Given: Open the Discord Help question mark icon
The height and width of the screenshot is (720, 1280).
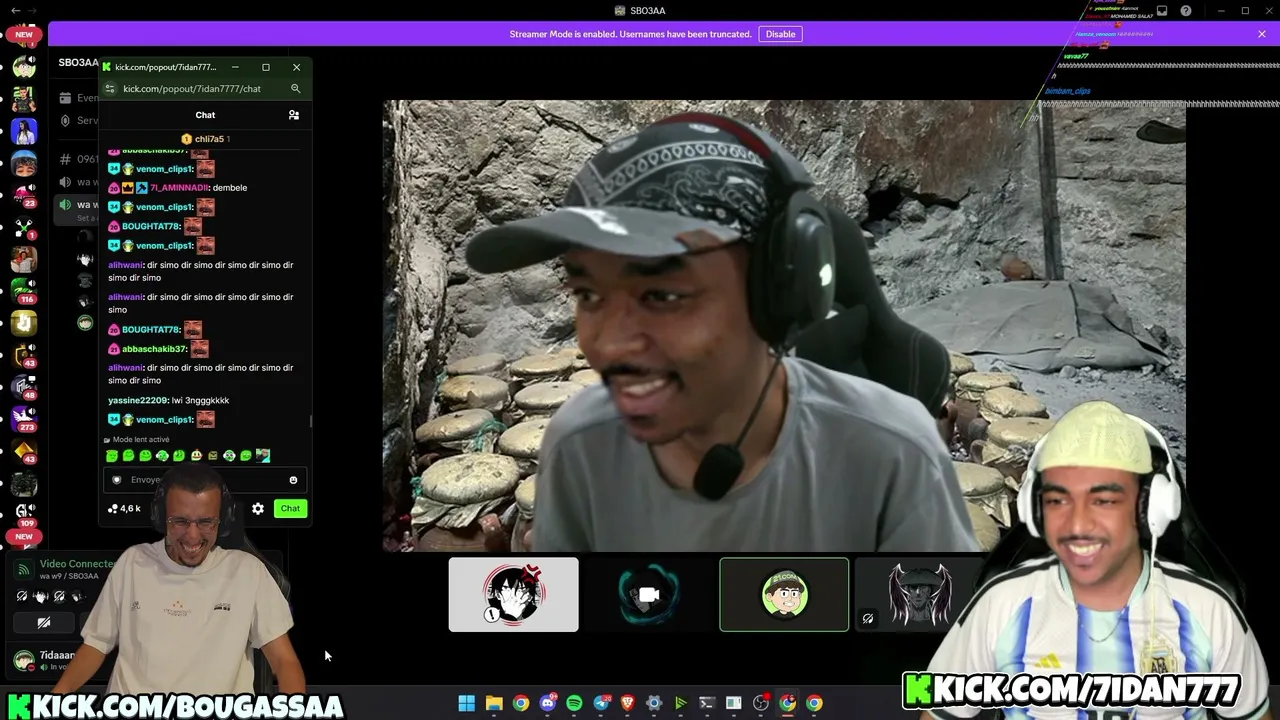Looking at the screenshot, I should 1186,11.
